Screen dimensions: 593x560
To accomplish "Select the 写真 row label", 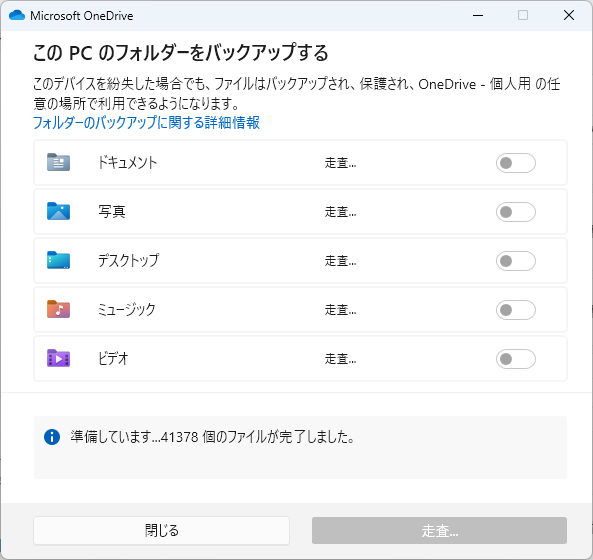I will pyautogui.click(x=112, y=211).
